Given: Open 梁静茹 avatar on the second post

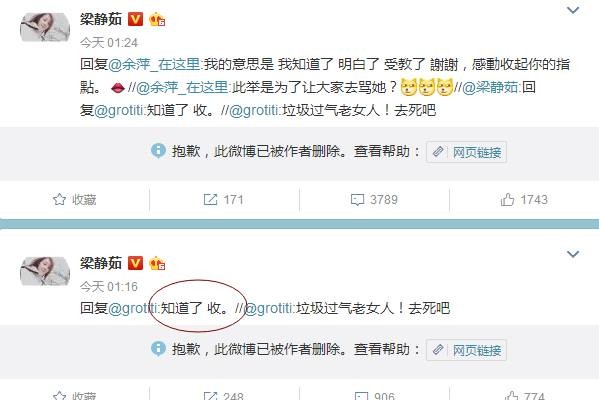Looking at the screenshot, I should 45,271.
